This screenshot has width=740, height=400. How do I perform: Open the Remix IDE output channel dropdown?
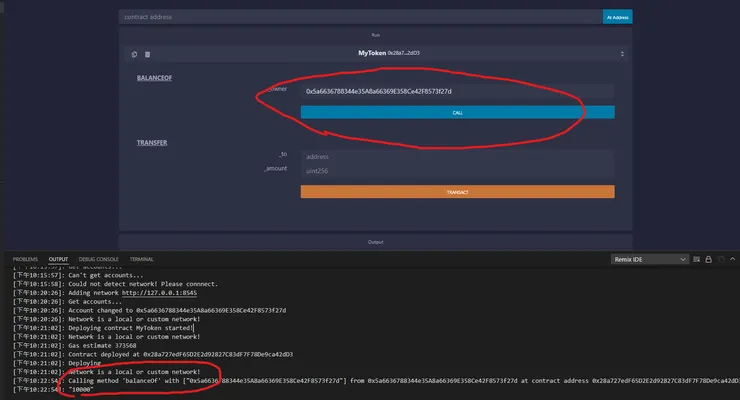click(x=649, y=259)
